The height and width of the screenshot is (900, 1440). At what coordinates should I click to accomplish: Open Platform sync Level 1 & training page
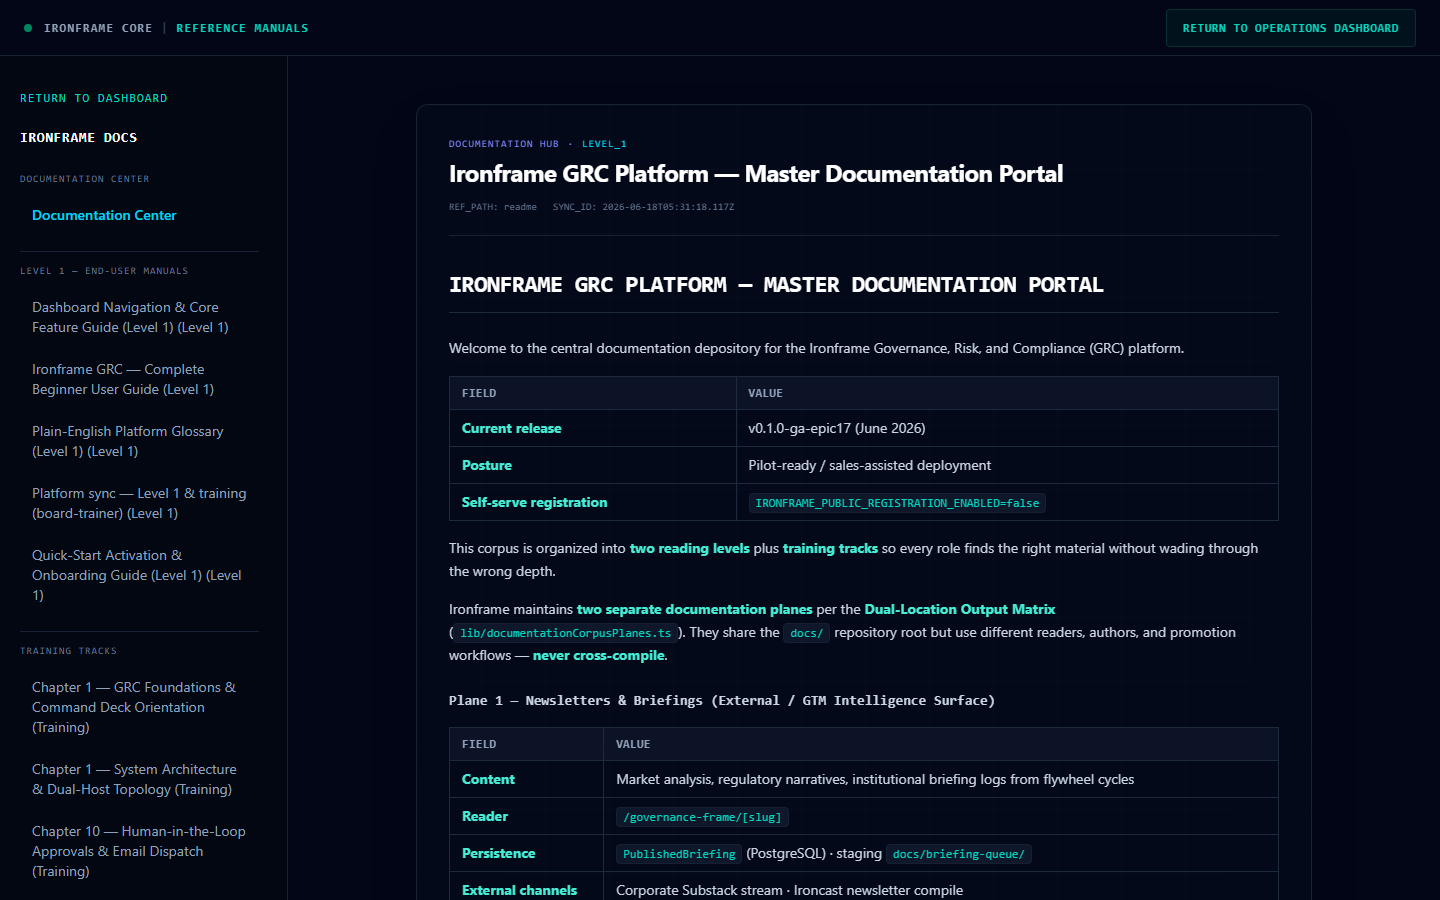[x=139, y=503]
